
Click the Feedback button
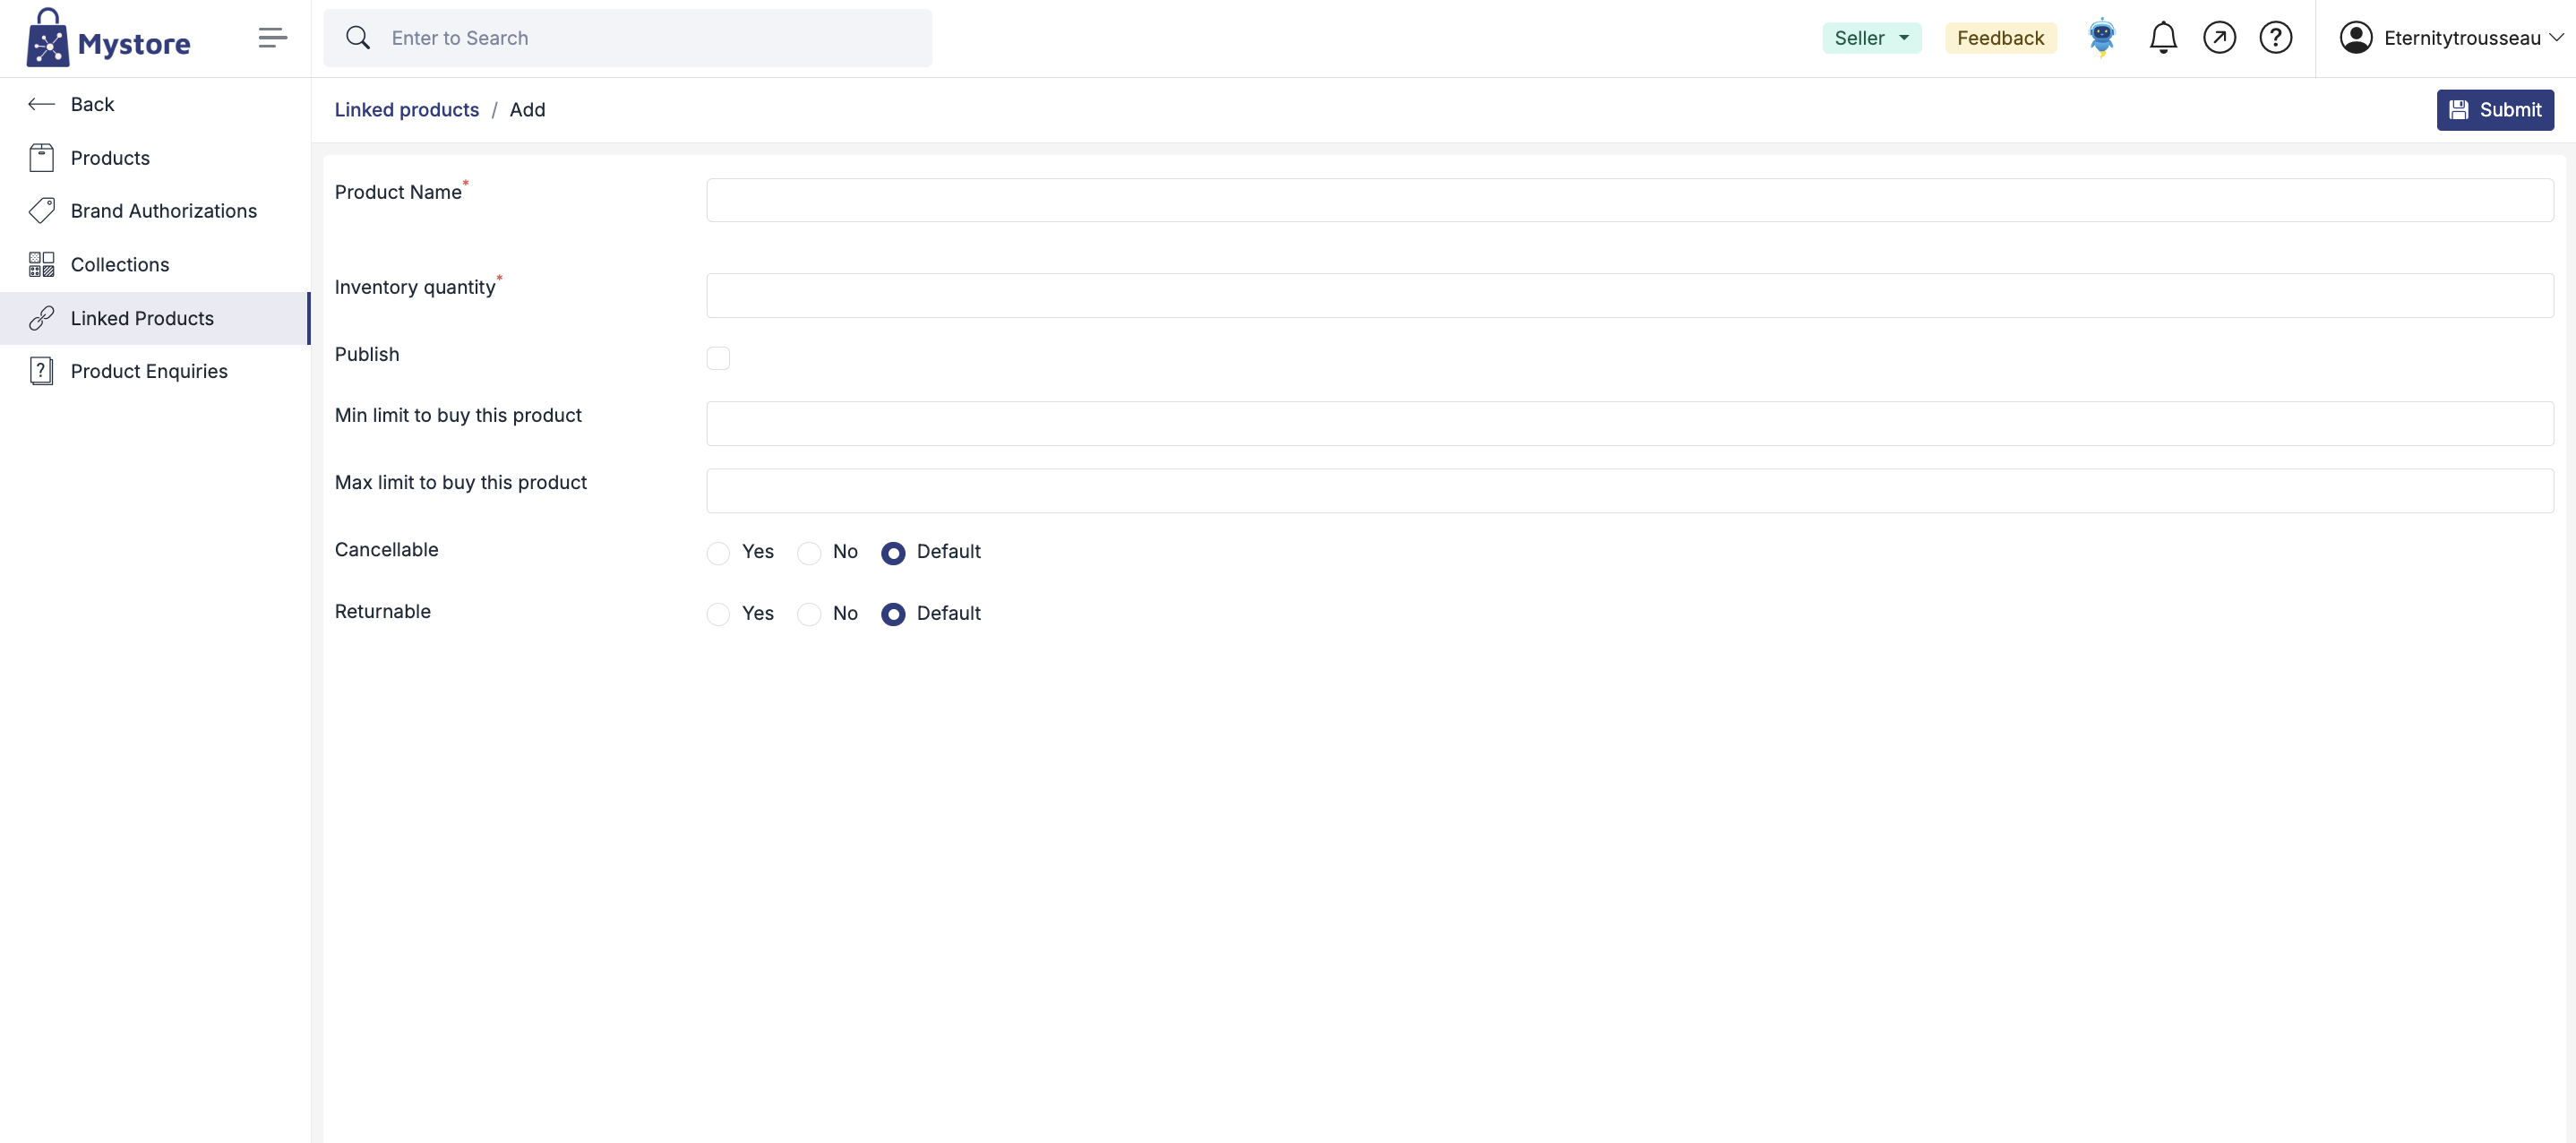point(2000,38)
